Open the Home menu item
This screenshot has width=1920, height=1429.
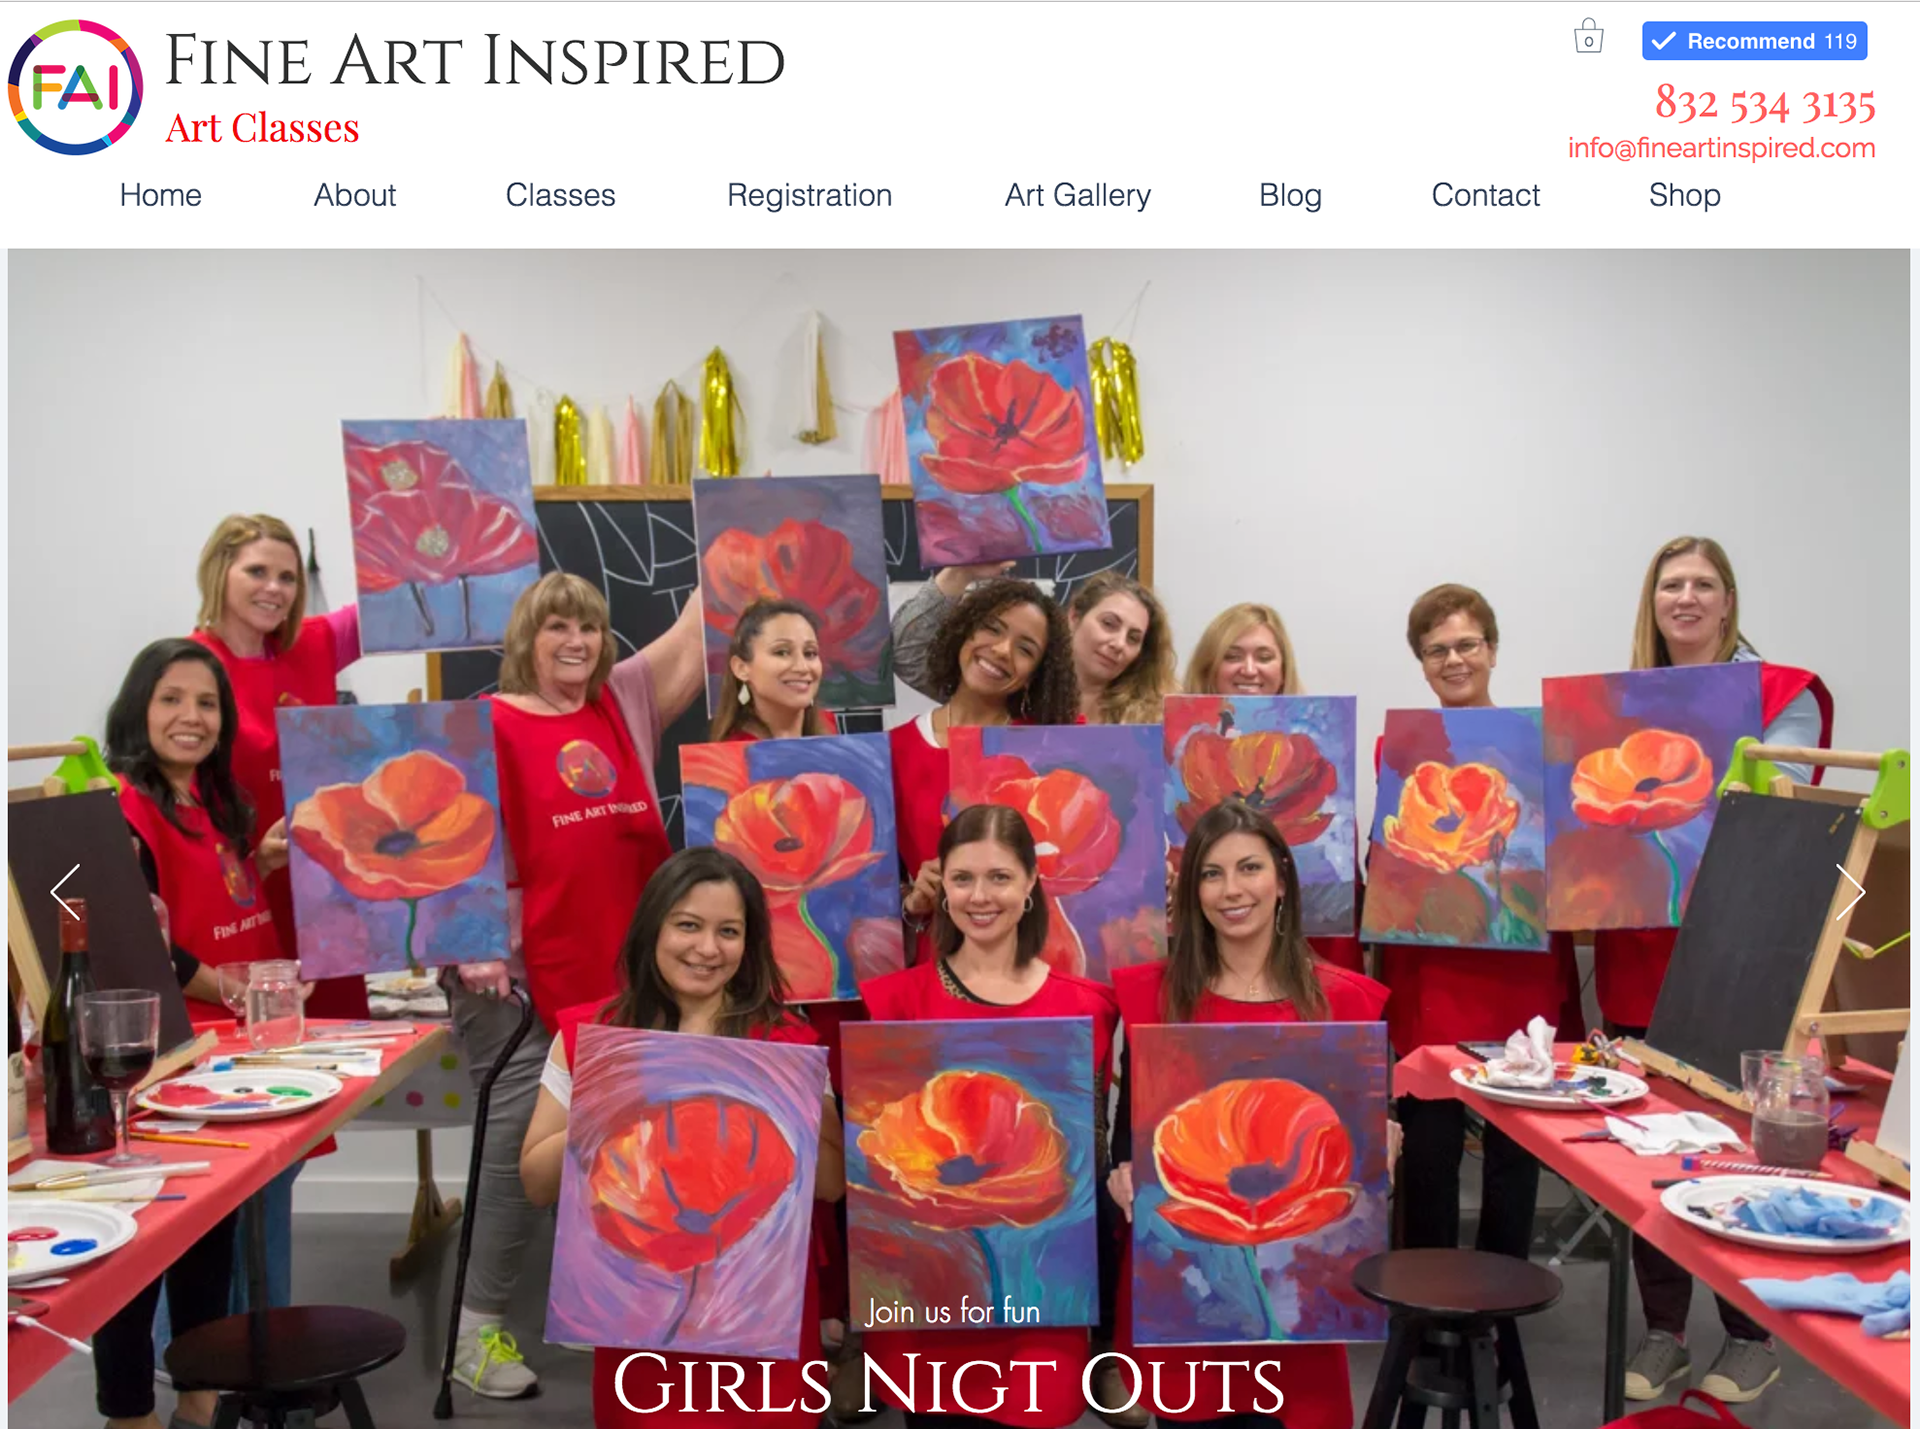click(x=161, y=195)
